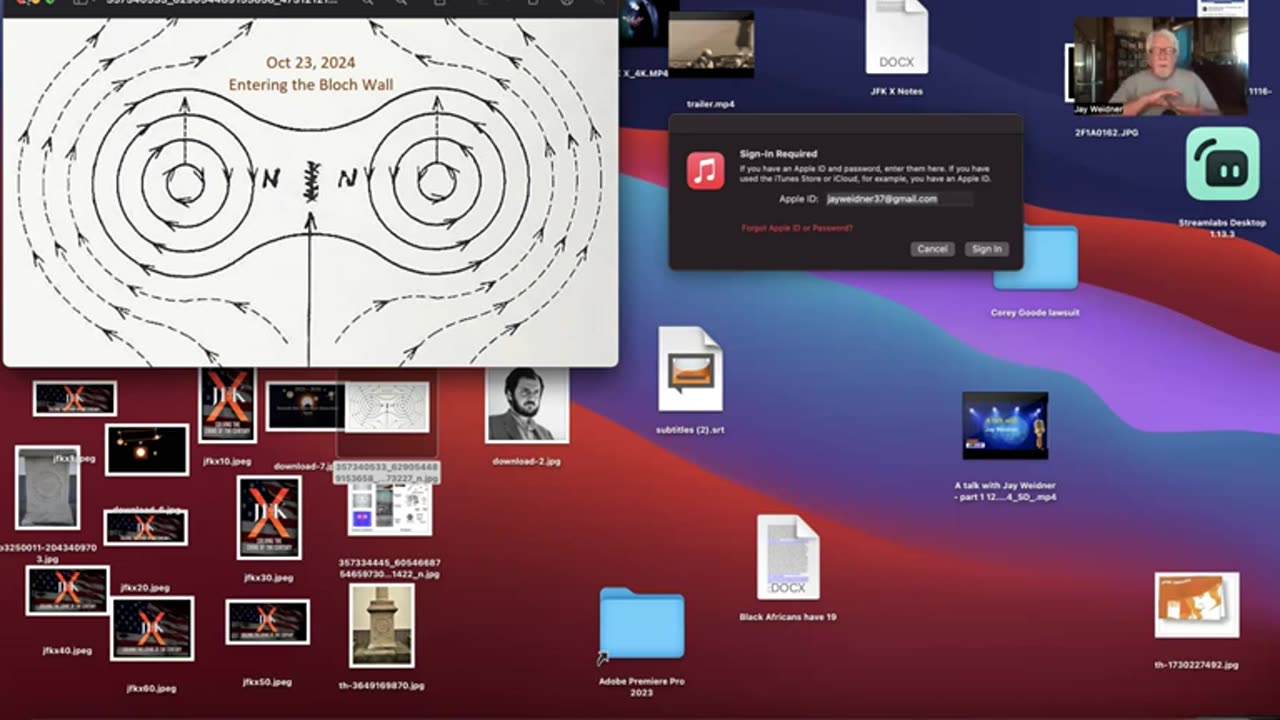Screen dimensions: 1280x720
Task: Select the download-2.jpg portrait thumbnail
Action: pyautogui.click(x=527, y=405)
